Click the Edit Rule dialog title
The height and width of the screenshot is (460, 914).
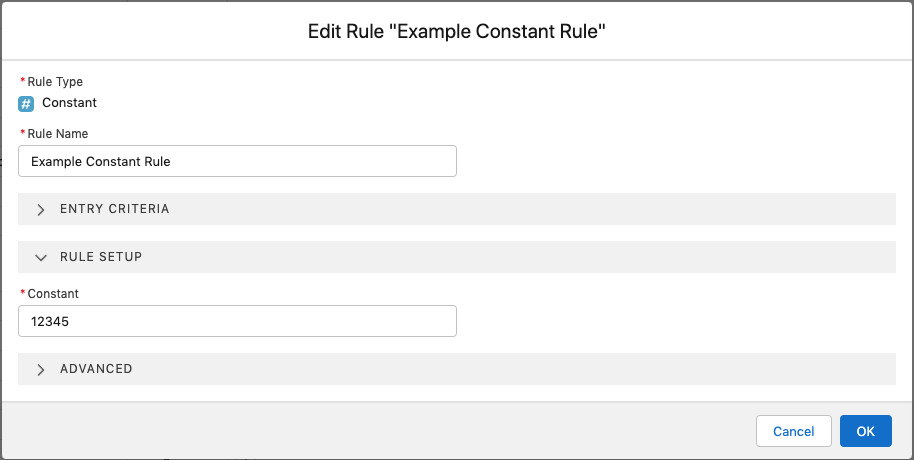[x=457, y=32]
